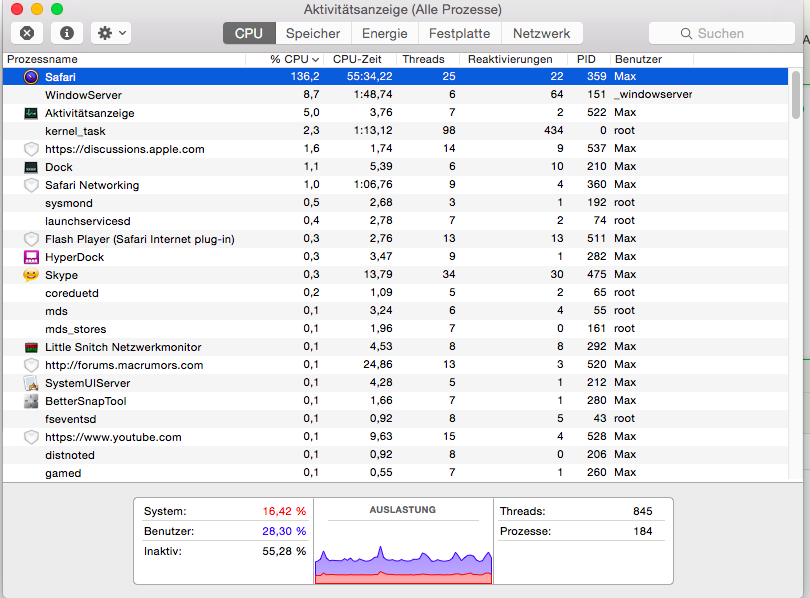810x598 pixels.
Task: Click the magnifier icon in the search field
Action: (686, 34)
